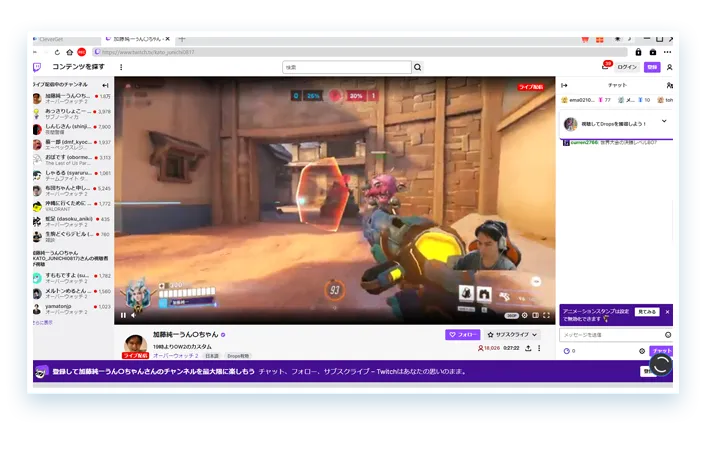Viewport: 701px width, 452px height.
Task: Open しんじさん (shinji...) channel in sidebar
Action: coord(72,129)
